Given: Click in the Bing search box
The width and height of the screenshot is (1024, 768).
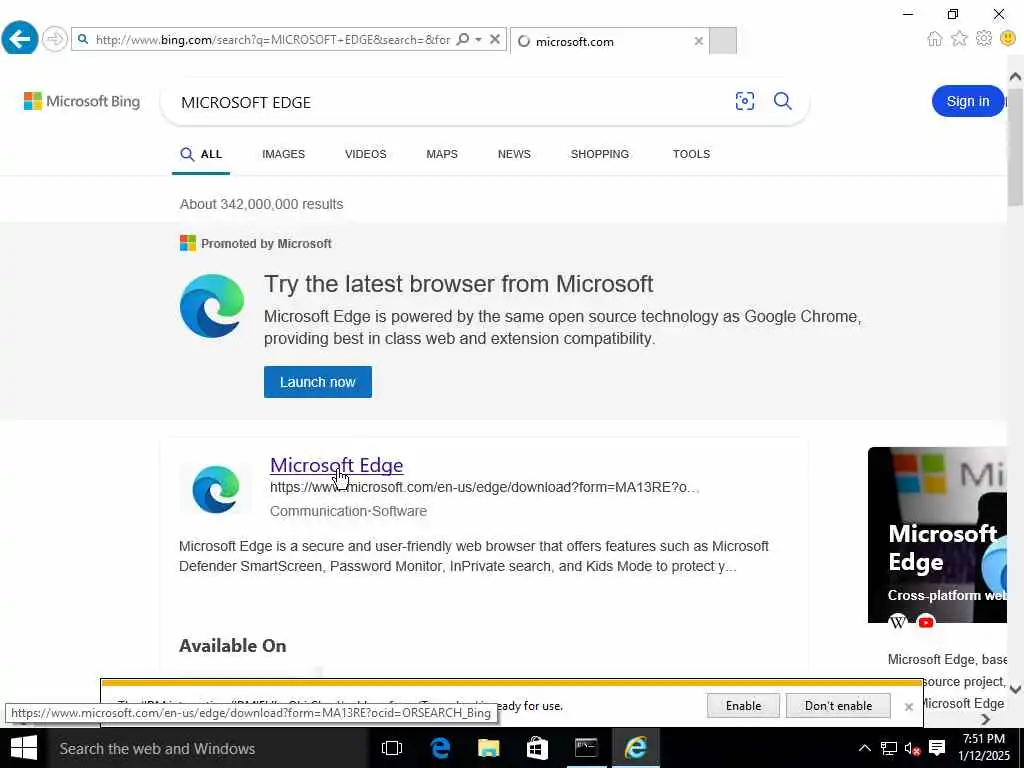Looking at the screenshot, I should coord(451,102).
